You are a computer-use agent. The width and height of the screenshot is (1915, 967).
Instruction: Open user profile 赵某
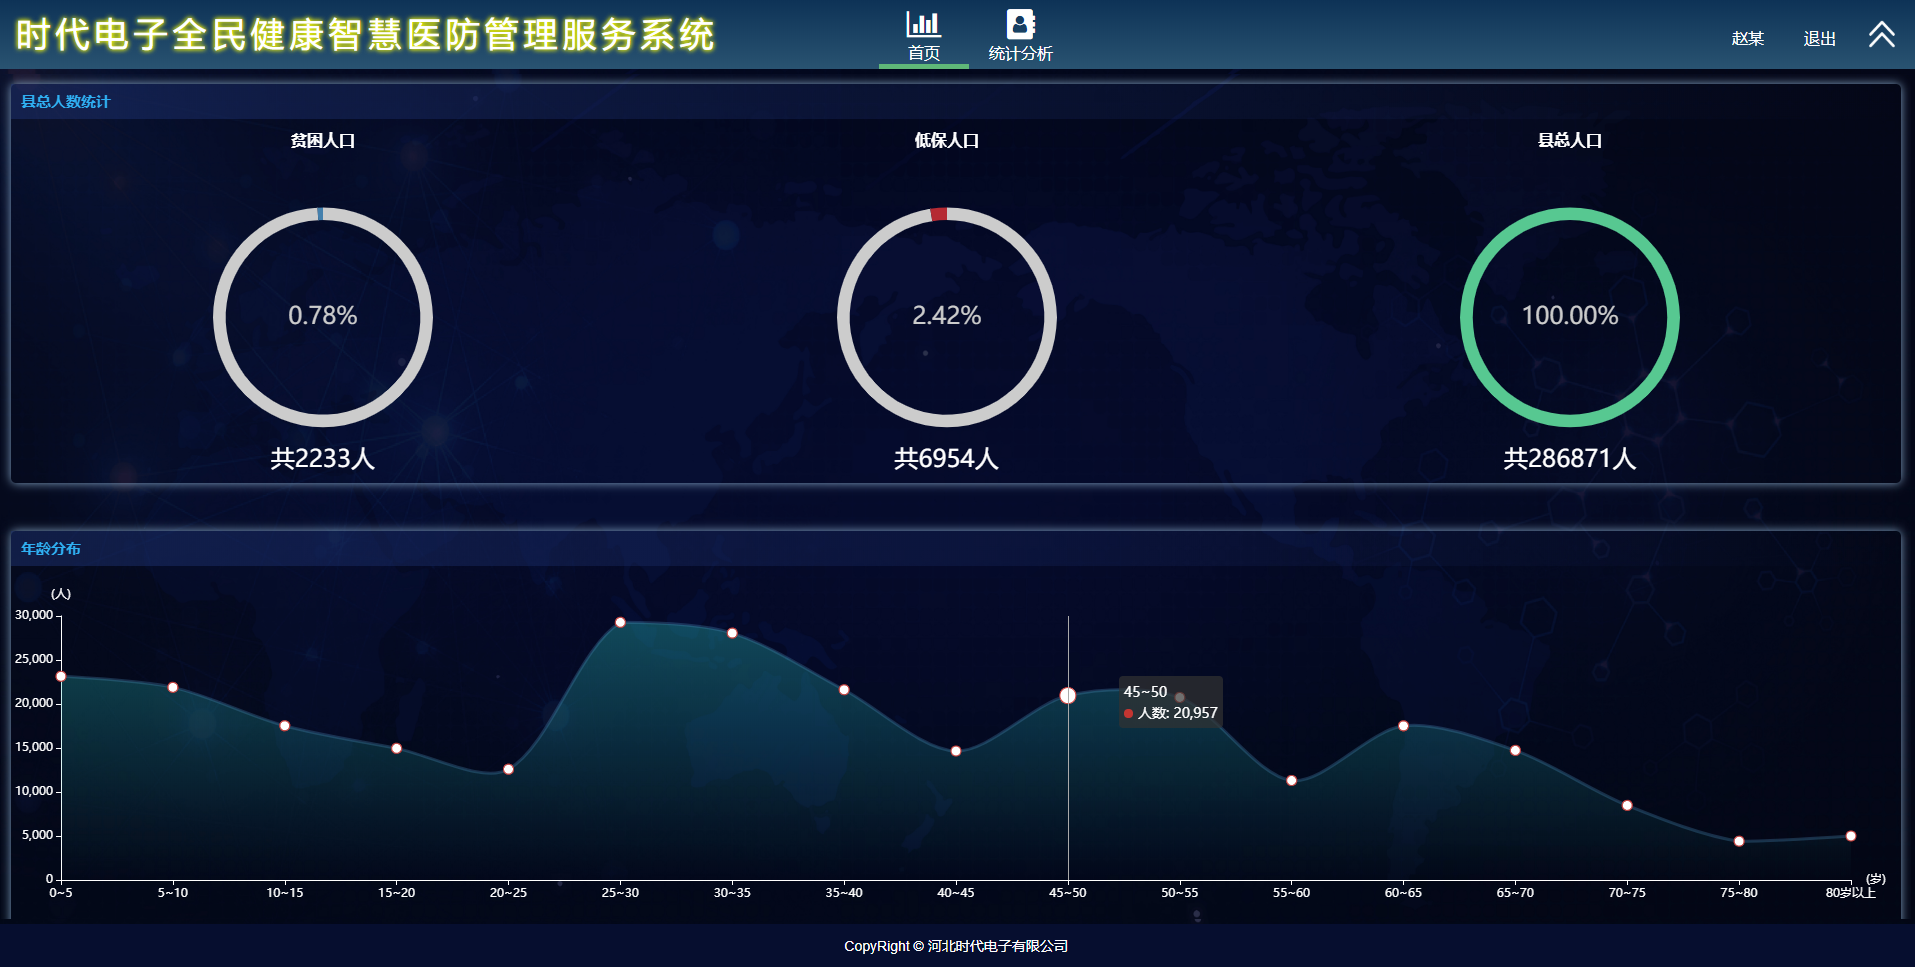click(1747, 39)
